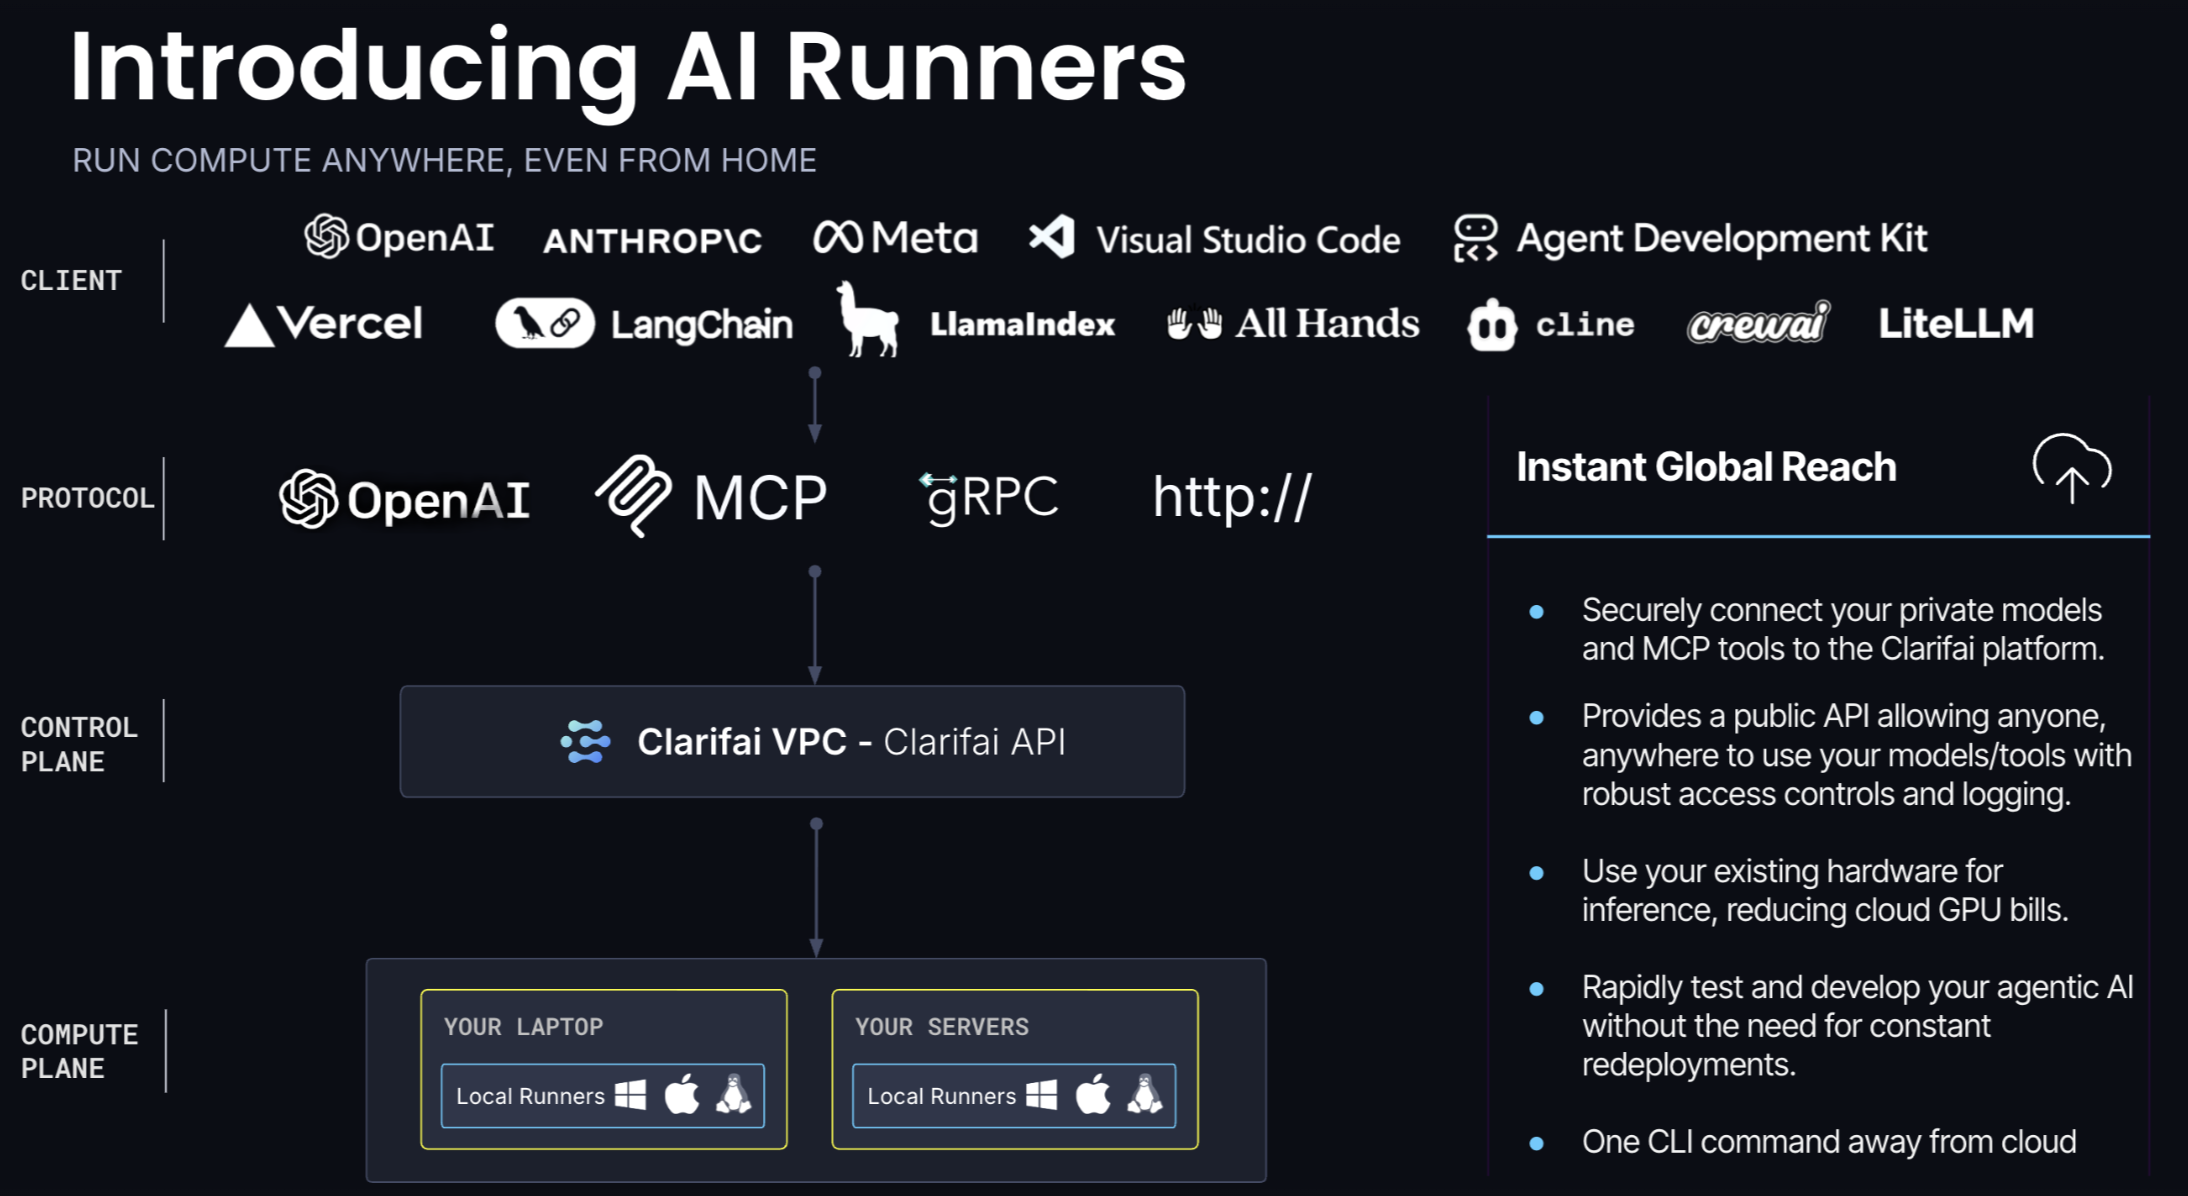
Task: Click the Vercel triangle logo
Action: coord(249,326)
